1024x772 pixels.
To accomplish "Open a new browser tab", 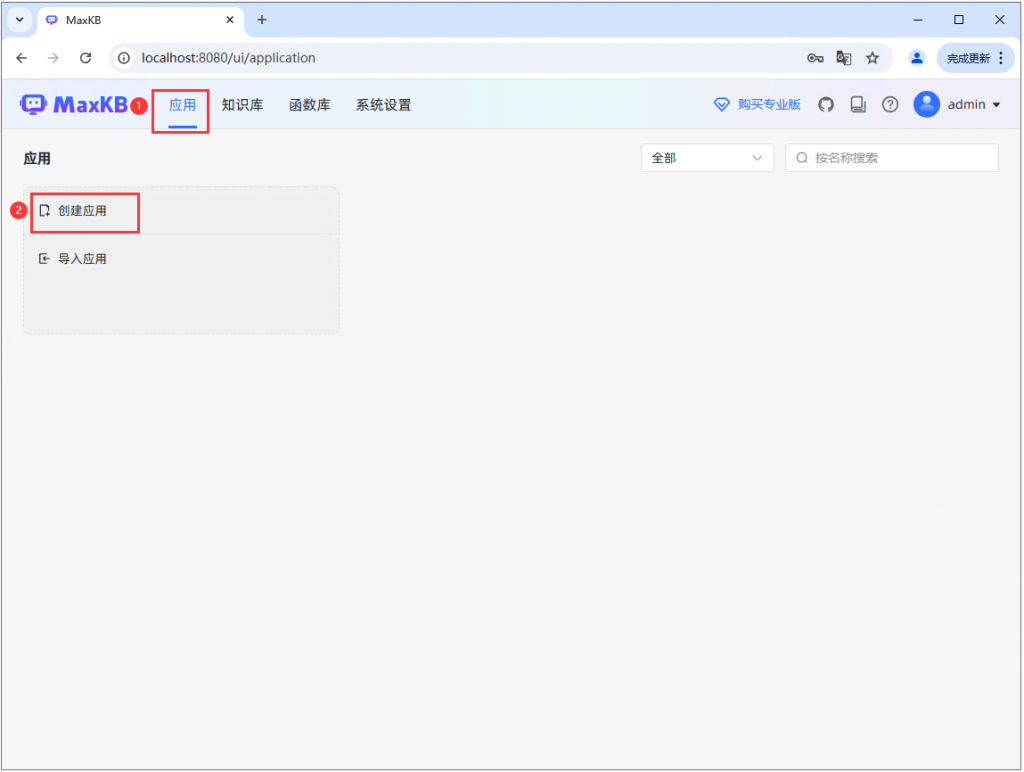I will [x=262, y=20].
